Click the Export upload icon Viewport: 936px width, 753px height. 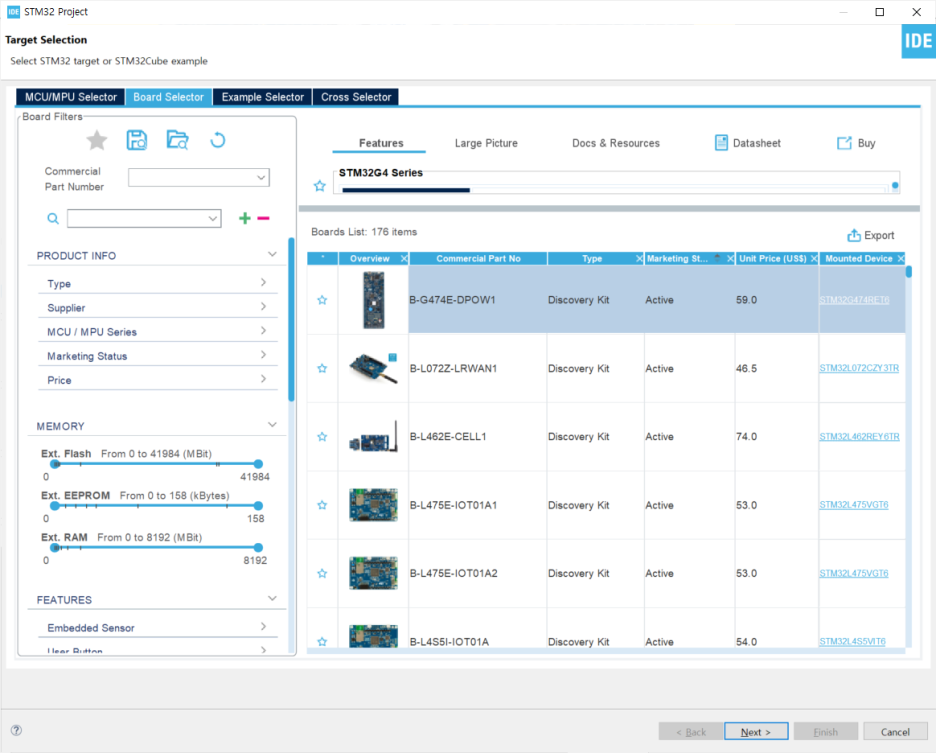click(x=854, y=235)
